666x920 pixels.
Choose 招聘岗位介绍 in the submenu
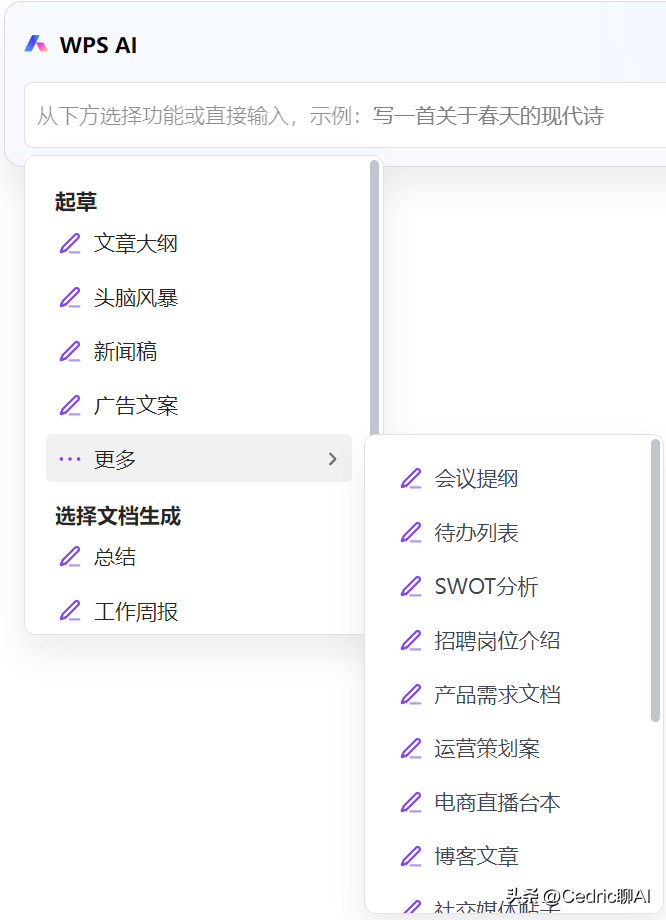[x=497, y=641]
